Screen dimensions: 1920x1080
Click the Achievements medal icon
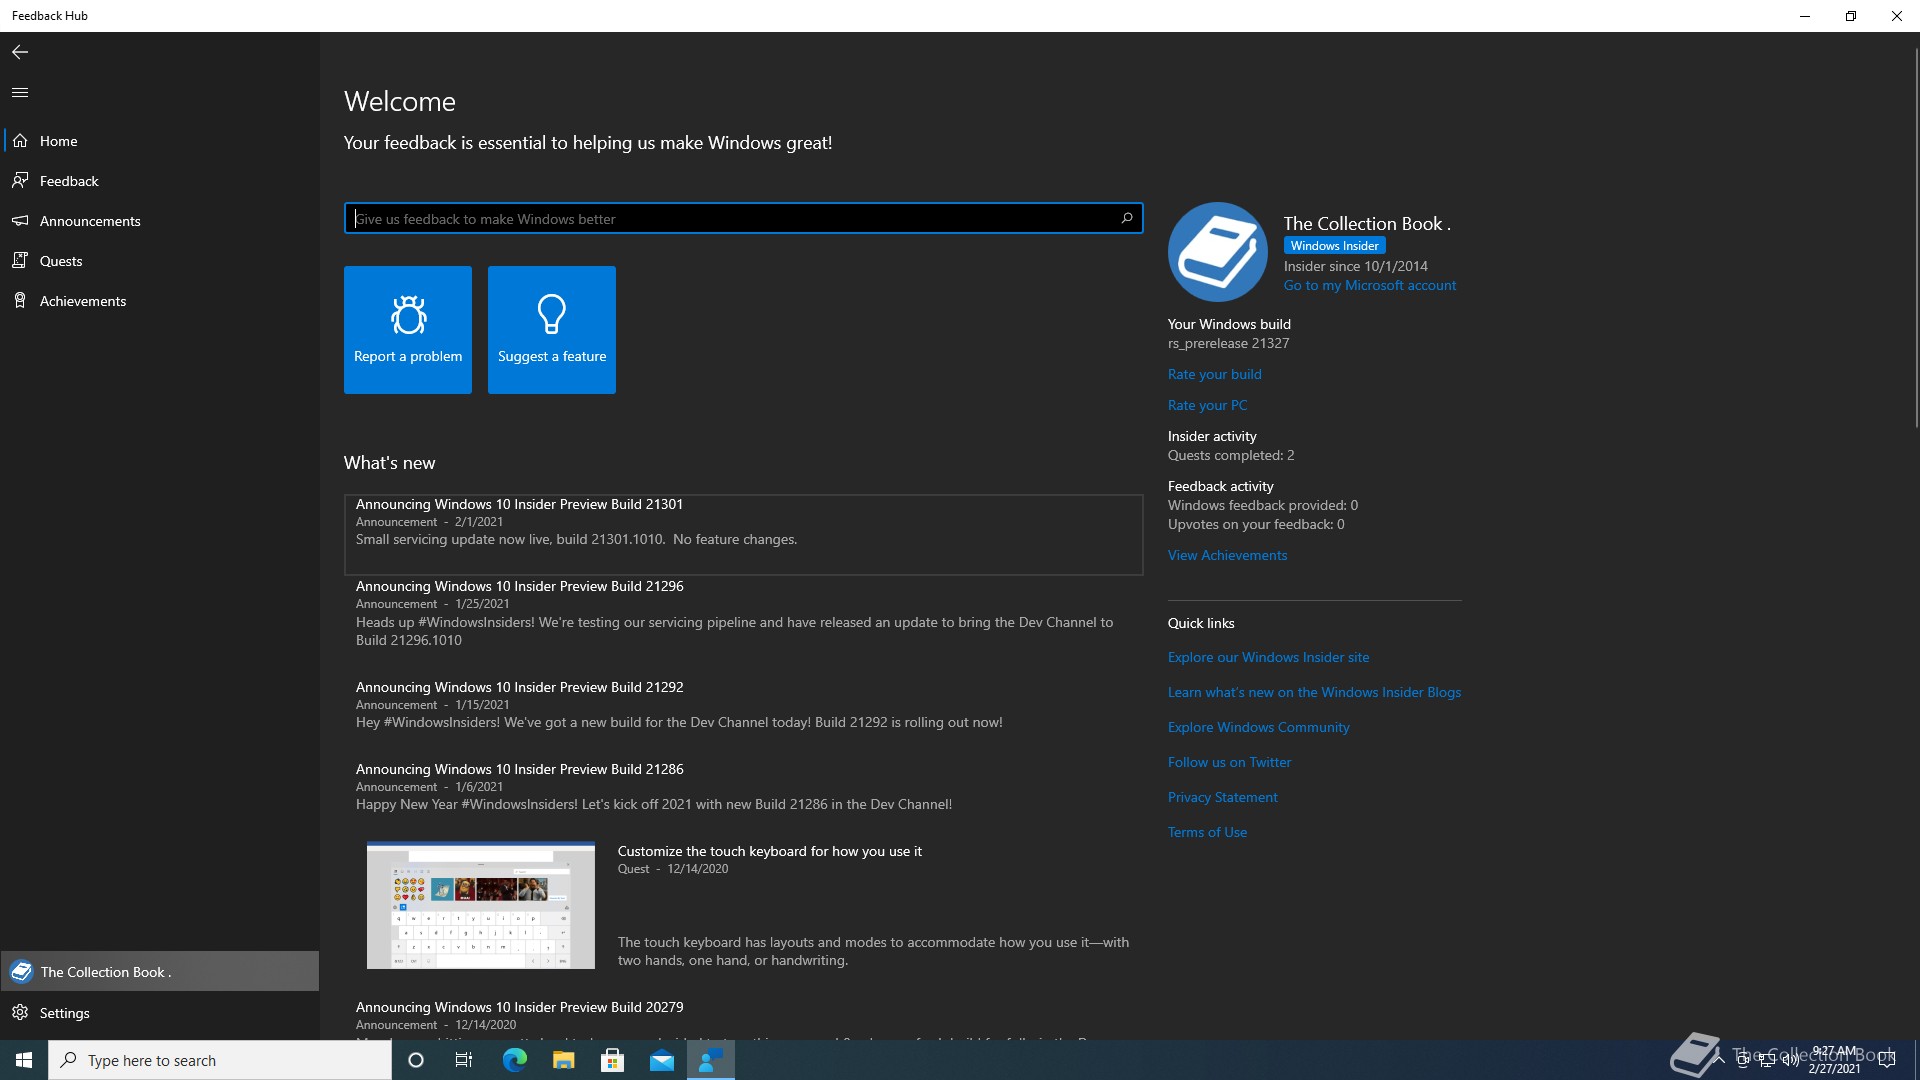[x=20, y=301]
